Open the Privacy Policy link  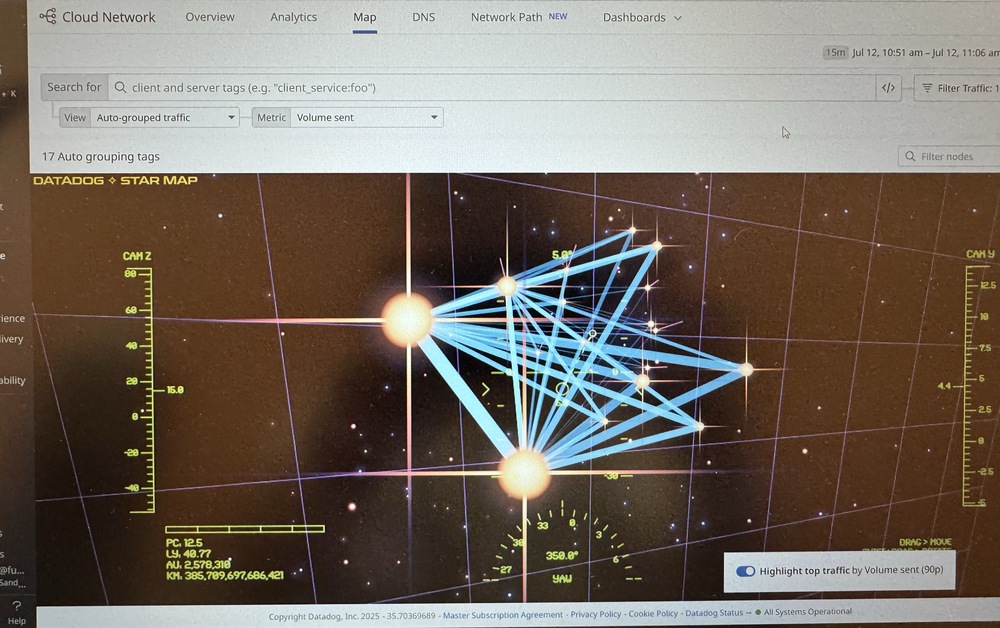click(596, 615)
